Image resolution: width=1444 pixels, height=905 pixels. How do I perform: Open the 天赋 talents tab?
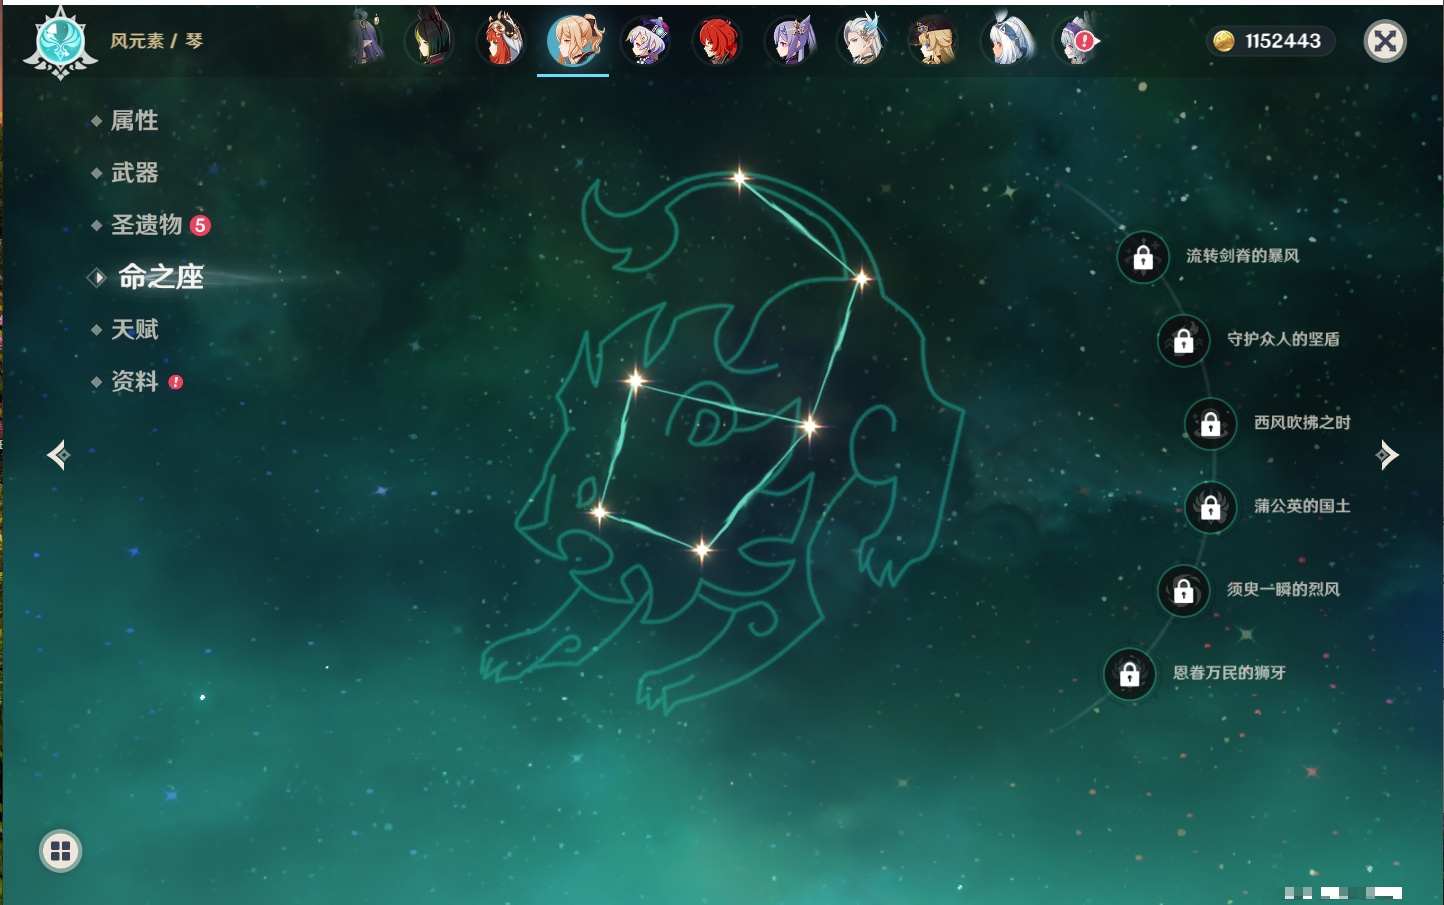point(134,329)
